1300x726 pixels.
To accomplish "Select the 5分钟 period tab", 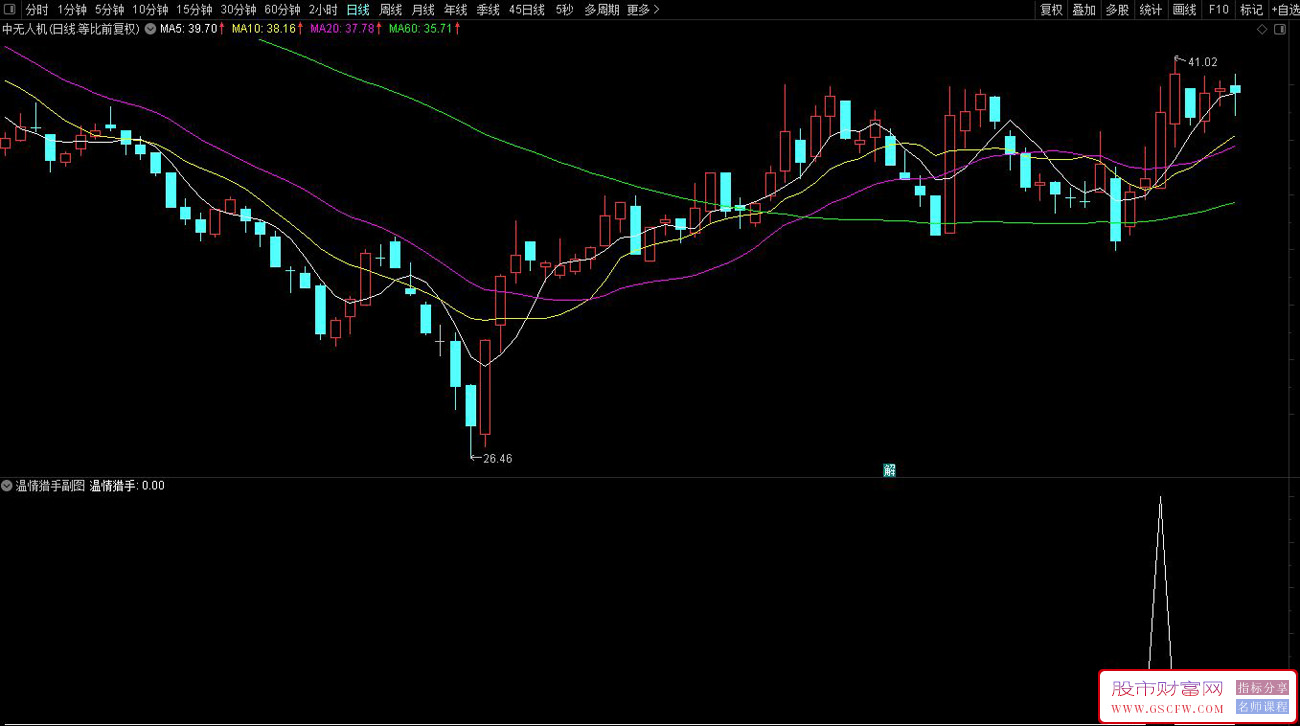I will point(110,9).
